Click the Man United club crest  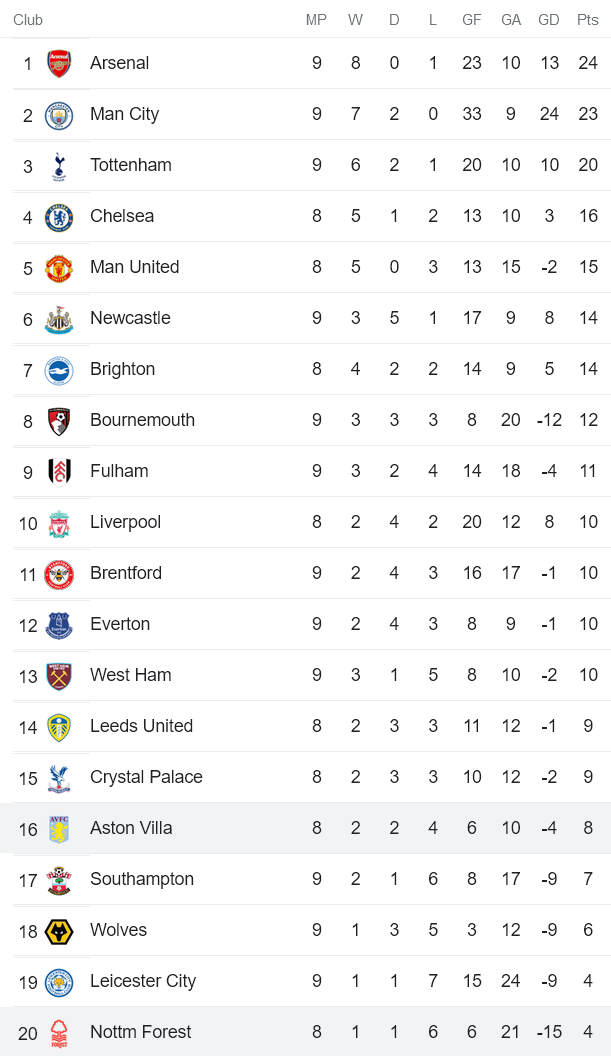pyautogui.click(x=59, y=268)
